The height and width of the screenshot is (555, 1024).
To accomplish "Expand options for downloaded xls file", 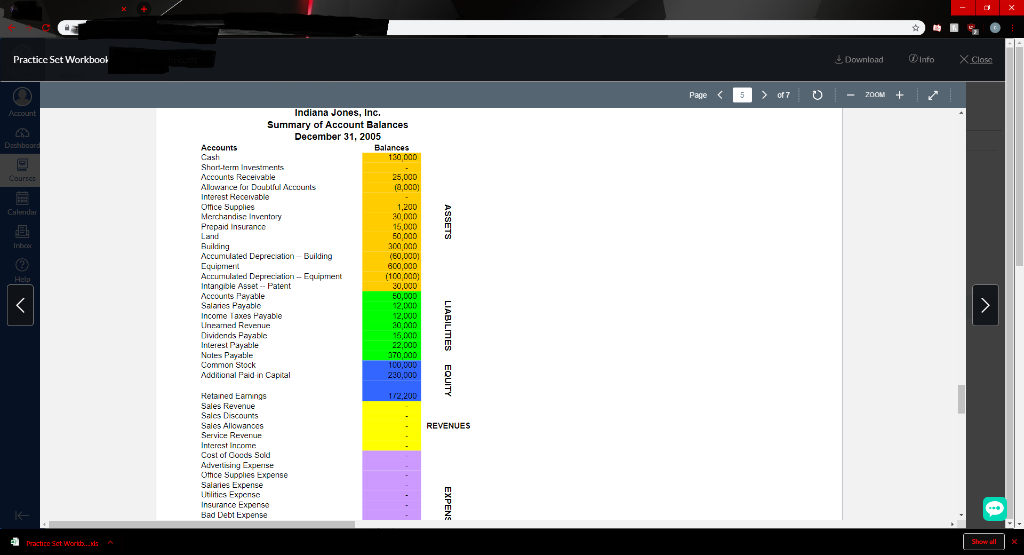I will pos(110,543).
